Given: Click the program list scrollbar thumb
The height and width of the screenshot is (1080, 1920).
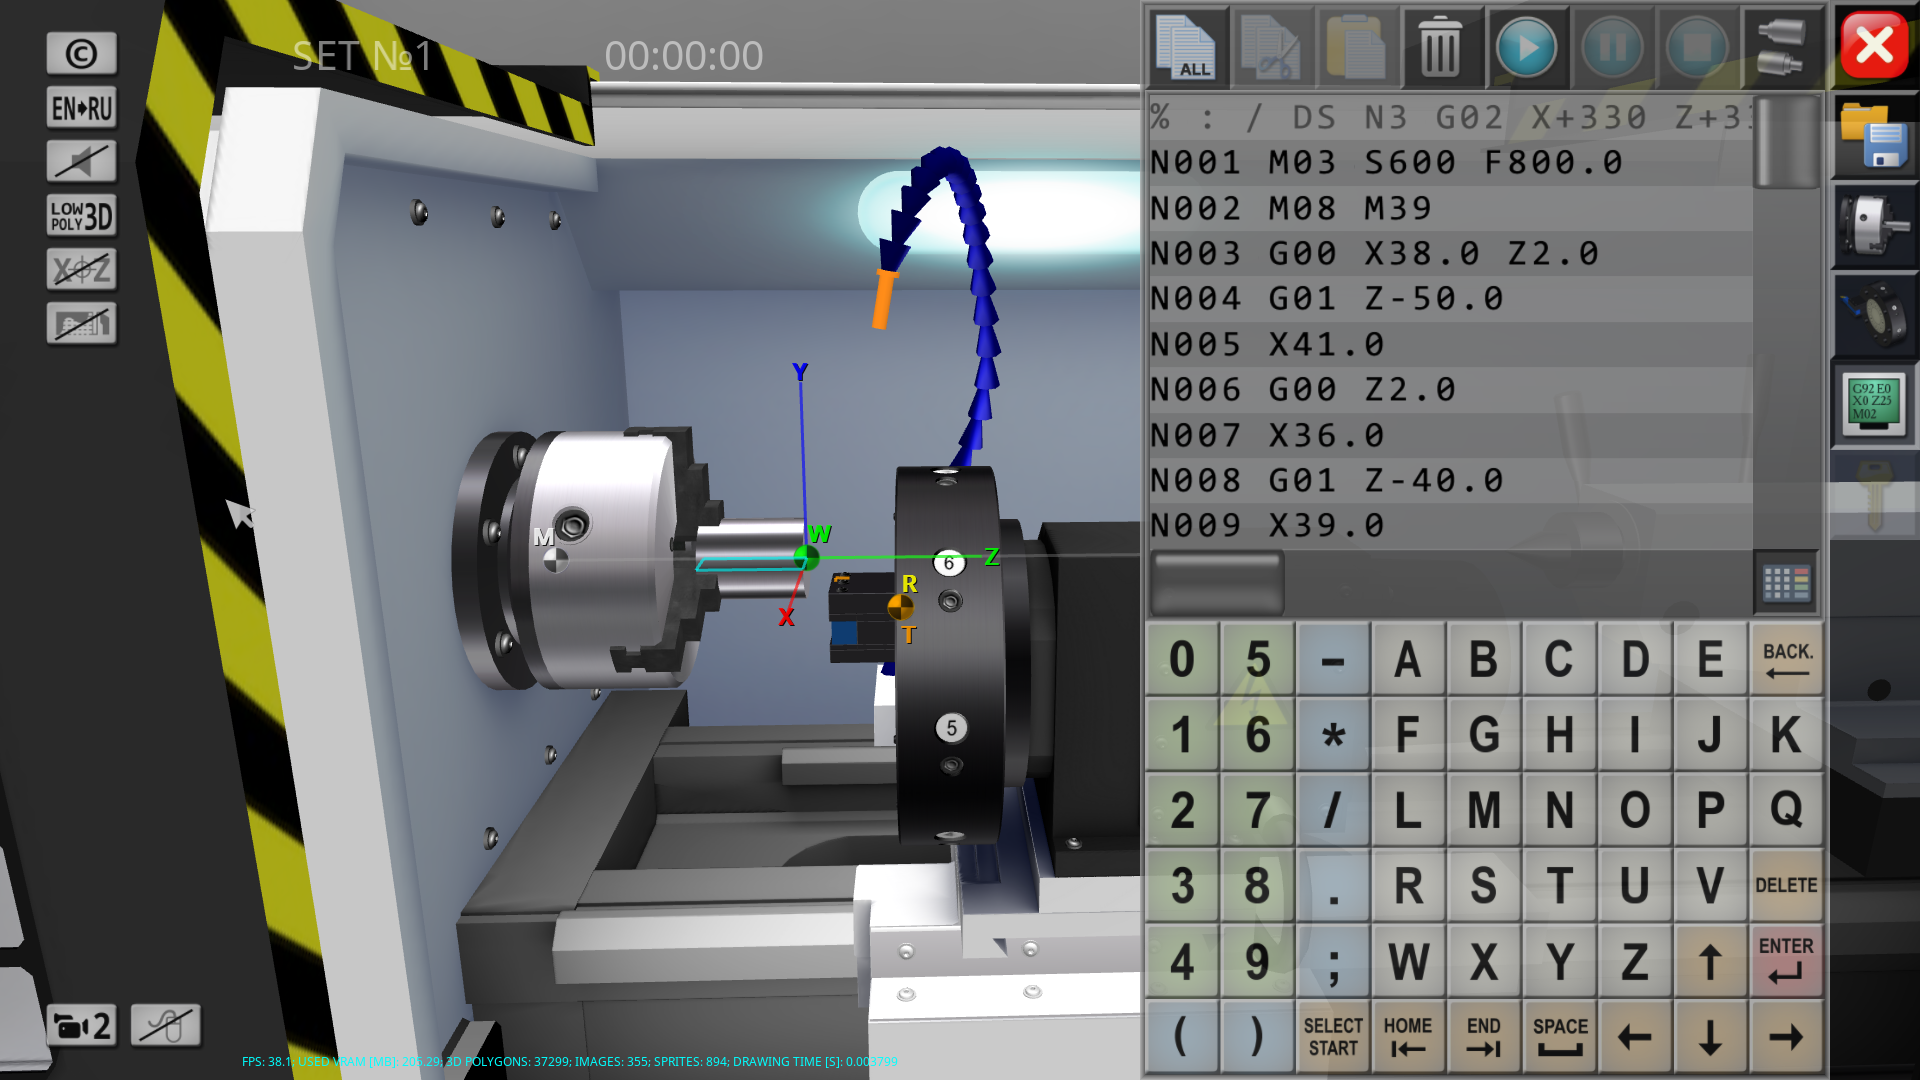Looking at the screenshot, I should 1786,143.
